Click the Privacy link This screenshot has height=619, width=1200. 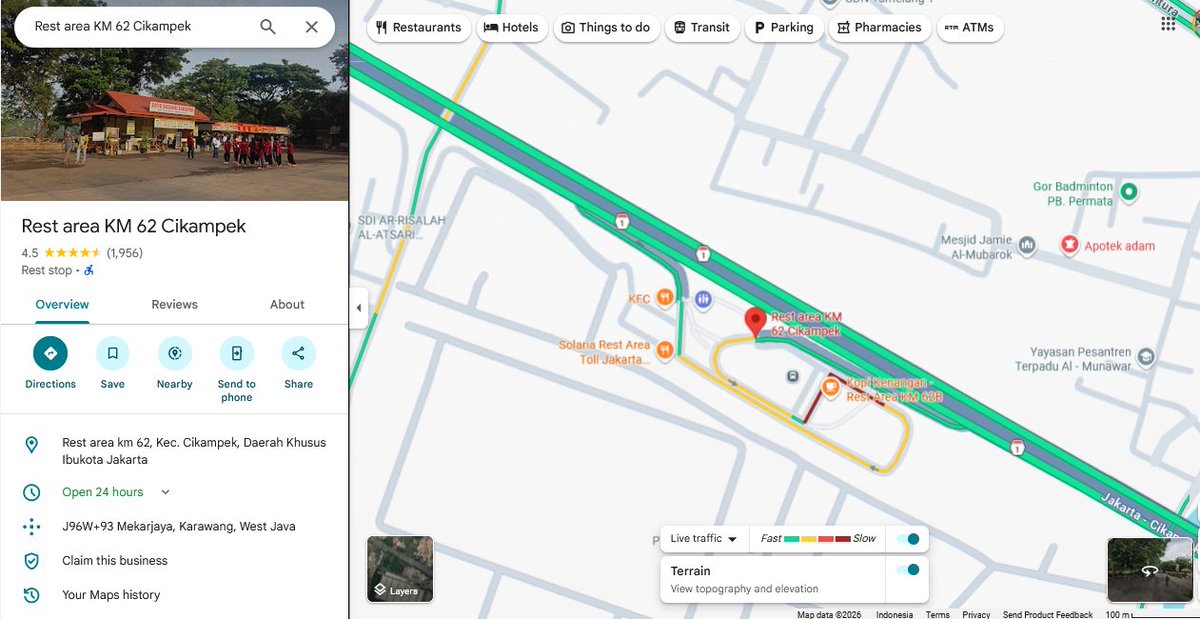976,614
